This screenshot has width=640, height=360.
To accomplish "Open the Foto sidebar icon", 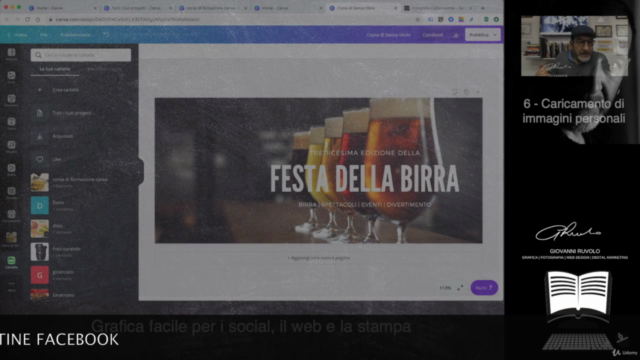I will click(11, 77).
